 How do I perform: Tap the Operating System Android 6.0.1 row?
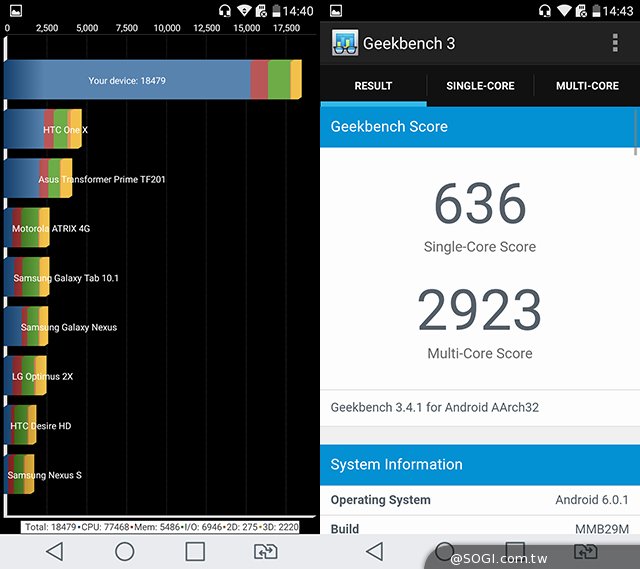[480, 500]
